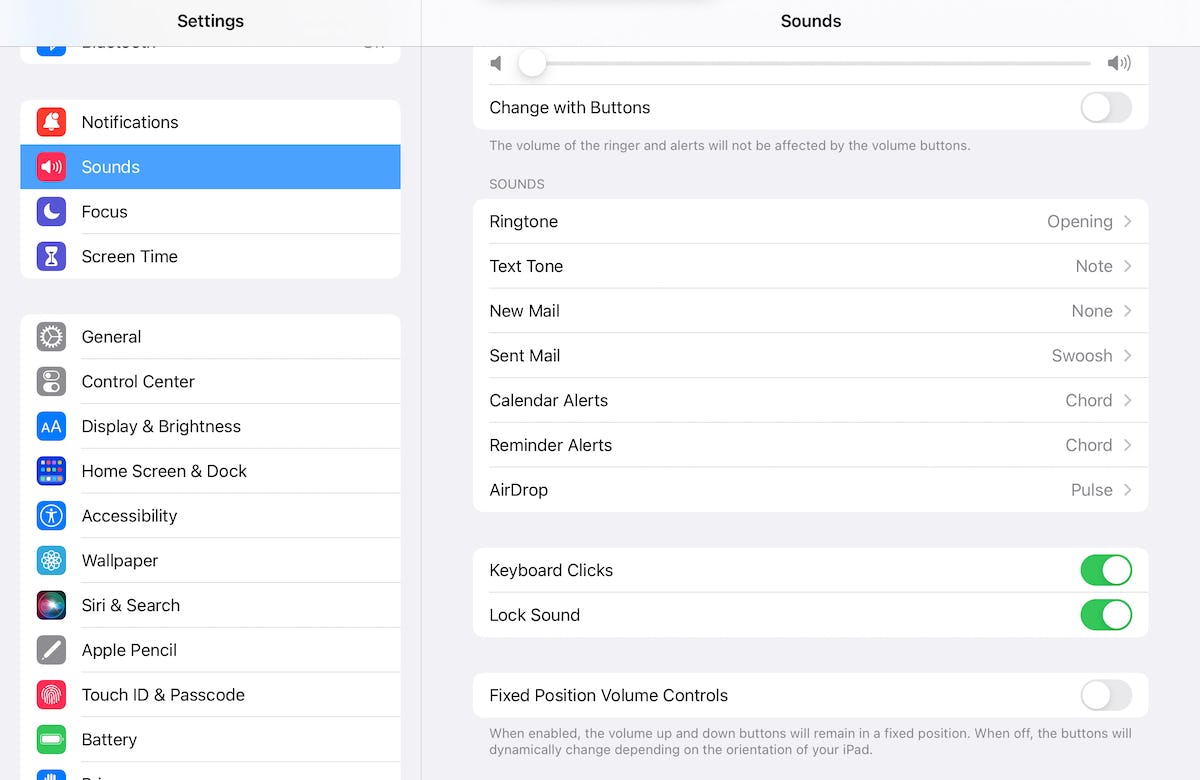Select the Siri & Search icon

click(x=51, y=605)
